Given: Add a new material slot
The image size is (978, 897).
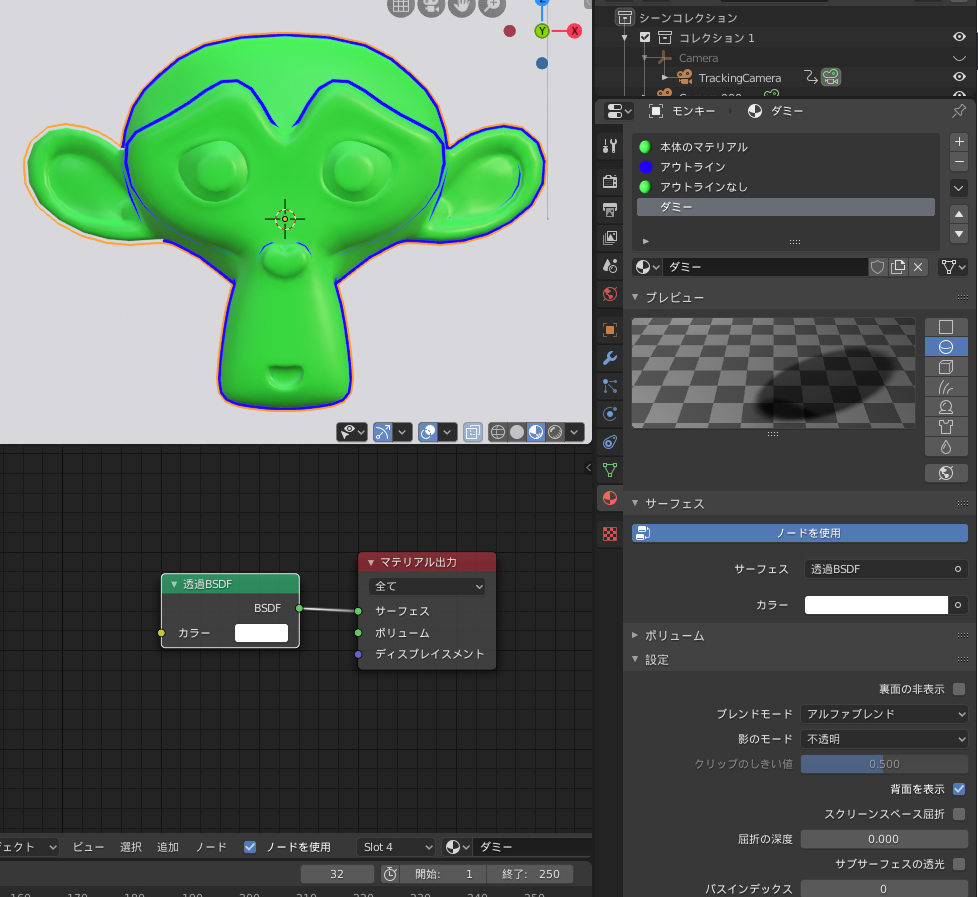Looking at the screenshot, I should (x=959, y=142).
